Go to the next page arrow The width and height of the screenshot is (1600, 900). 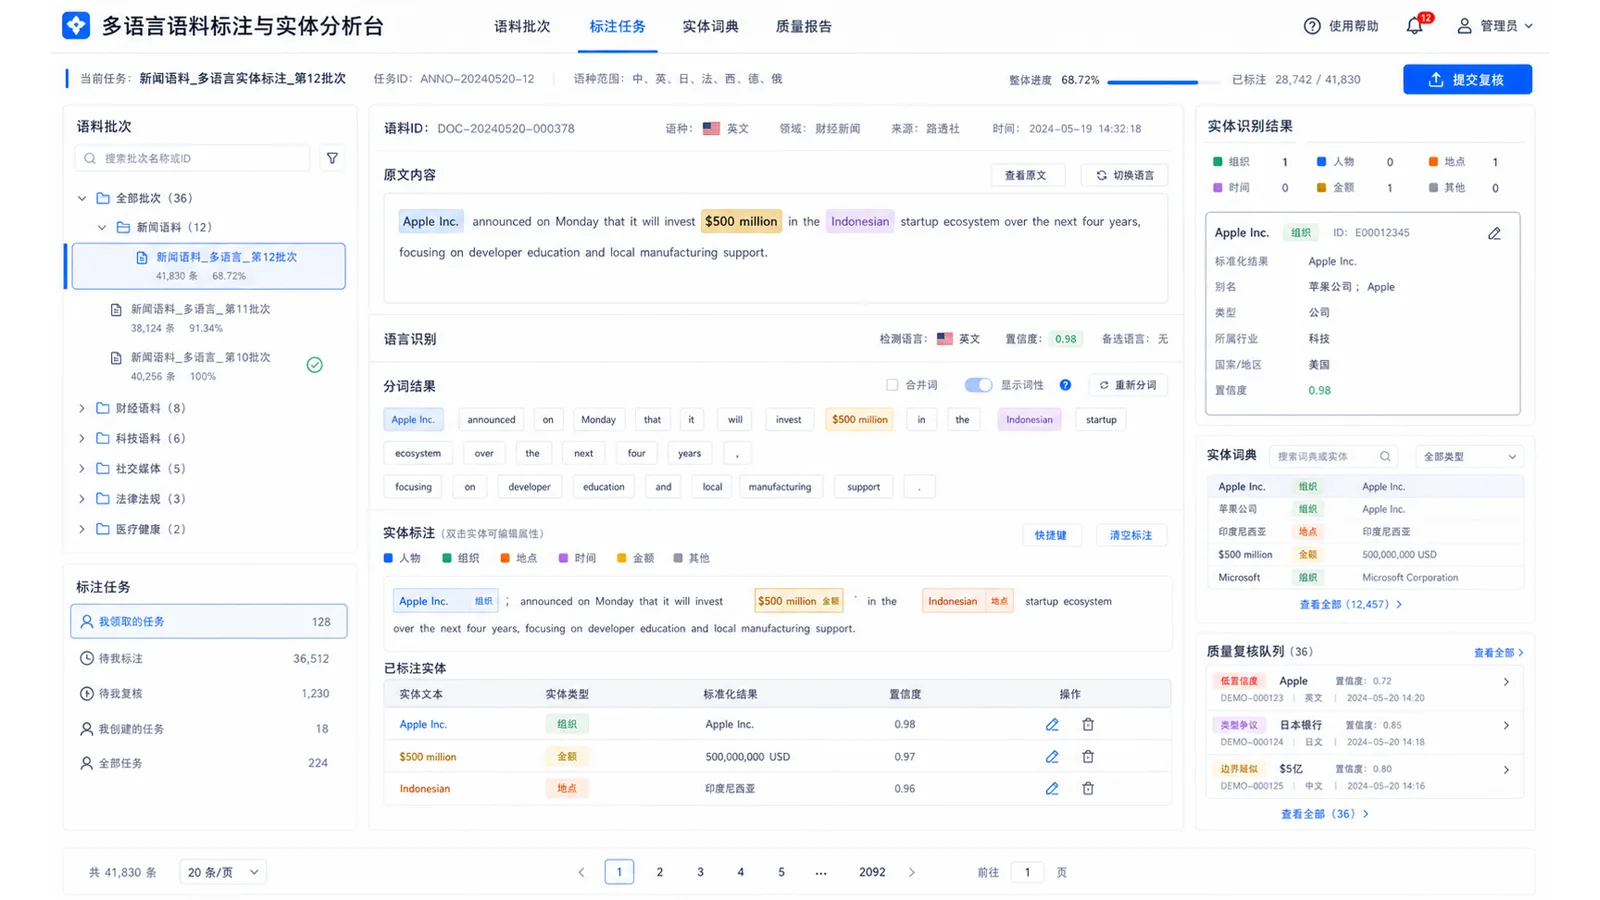912,873
